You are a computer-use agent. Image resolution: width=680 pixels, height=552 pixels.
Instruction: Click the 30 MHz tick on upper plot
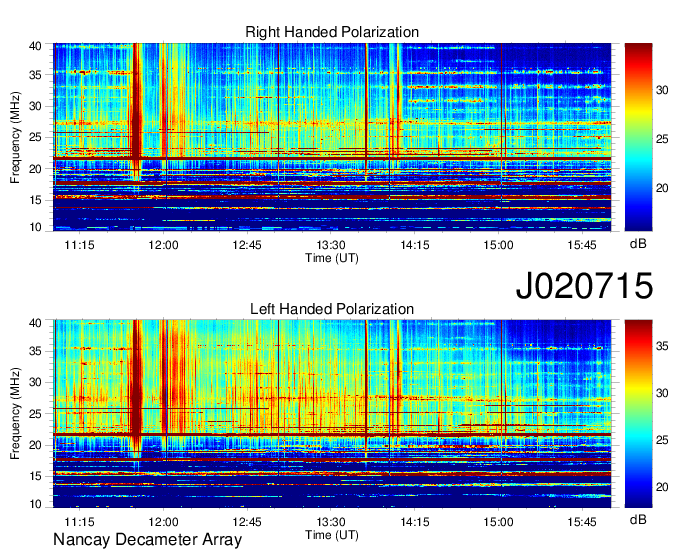36,106
